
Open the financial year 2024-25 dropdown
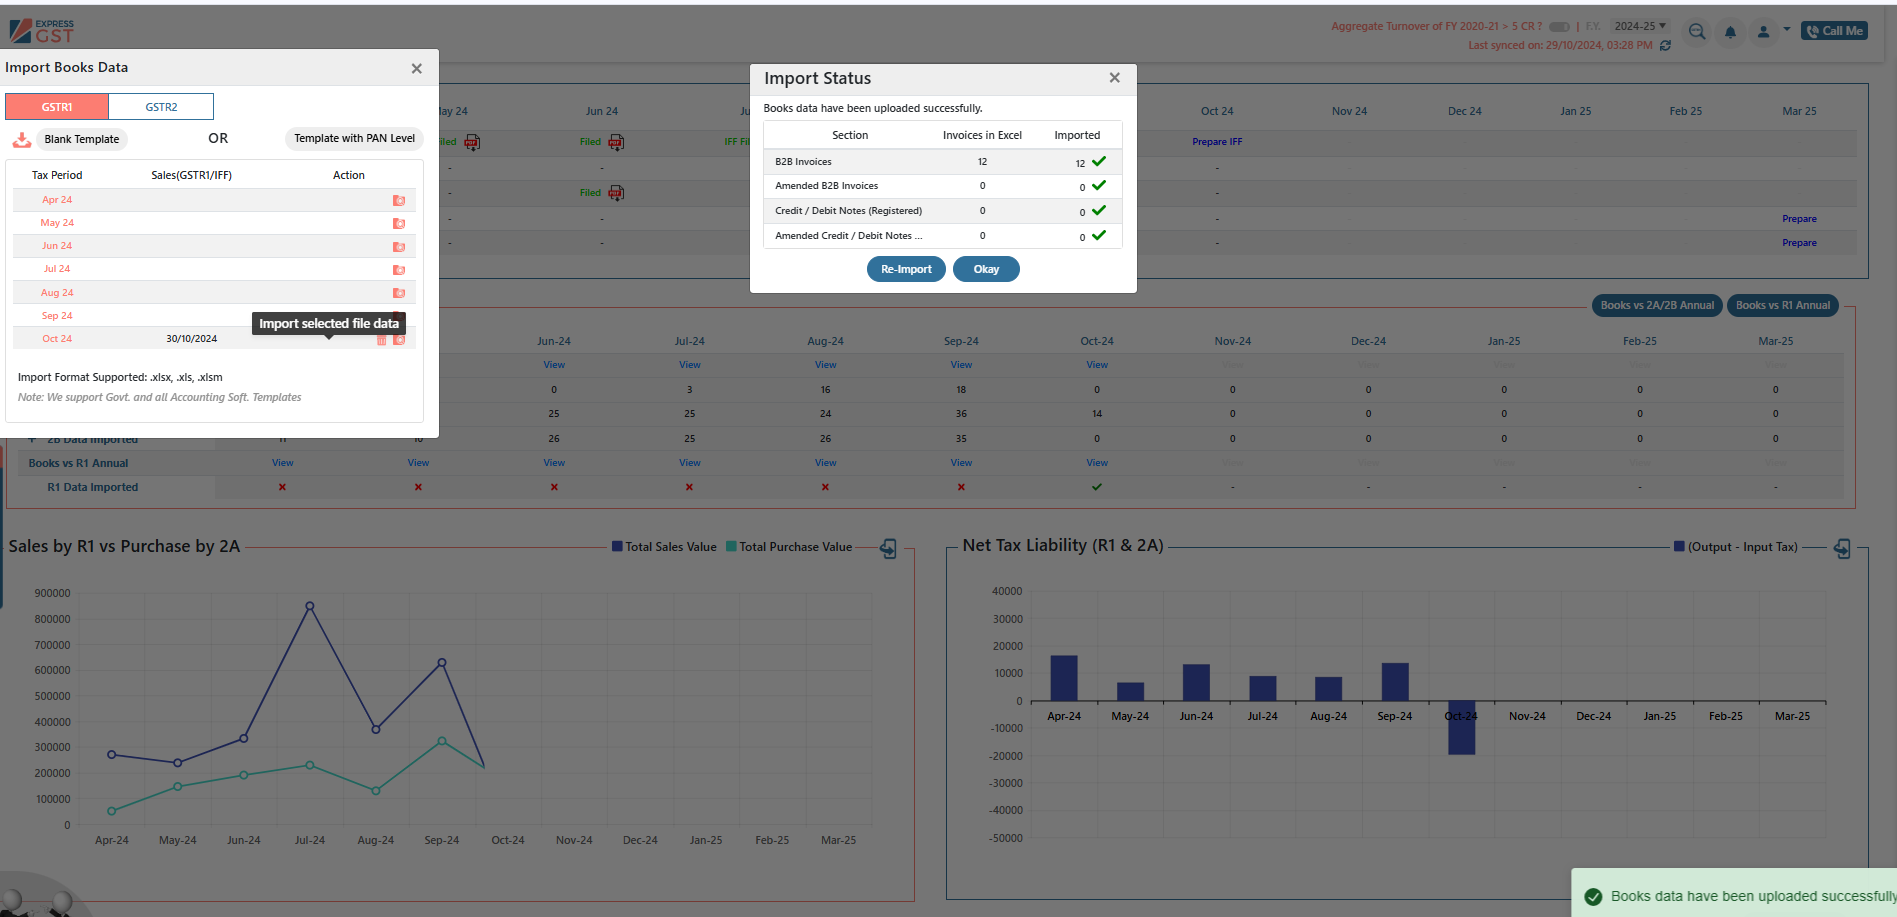point(1640,26)
